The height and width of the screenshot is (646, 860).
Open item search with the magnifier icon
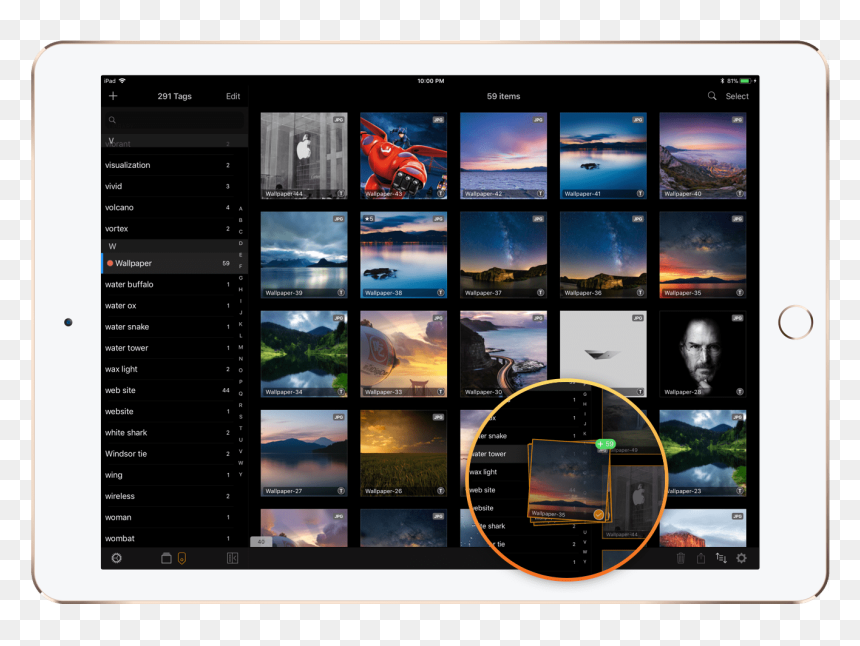point(712,96)
